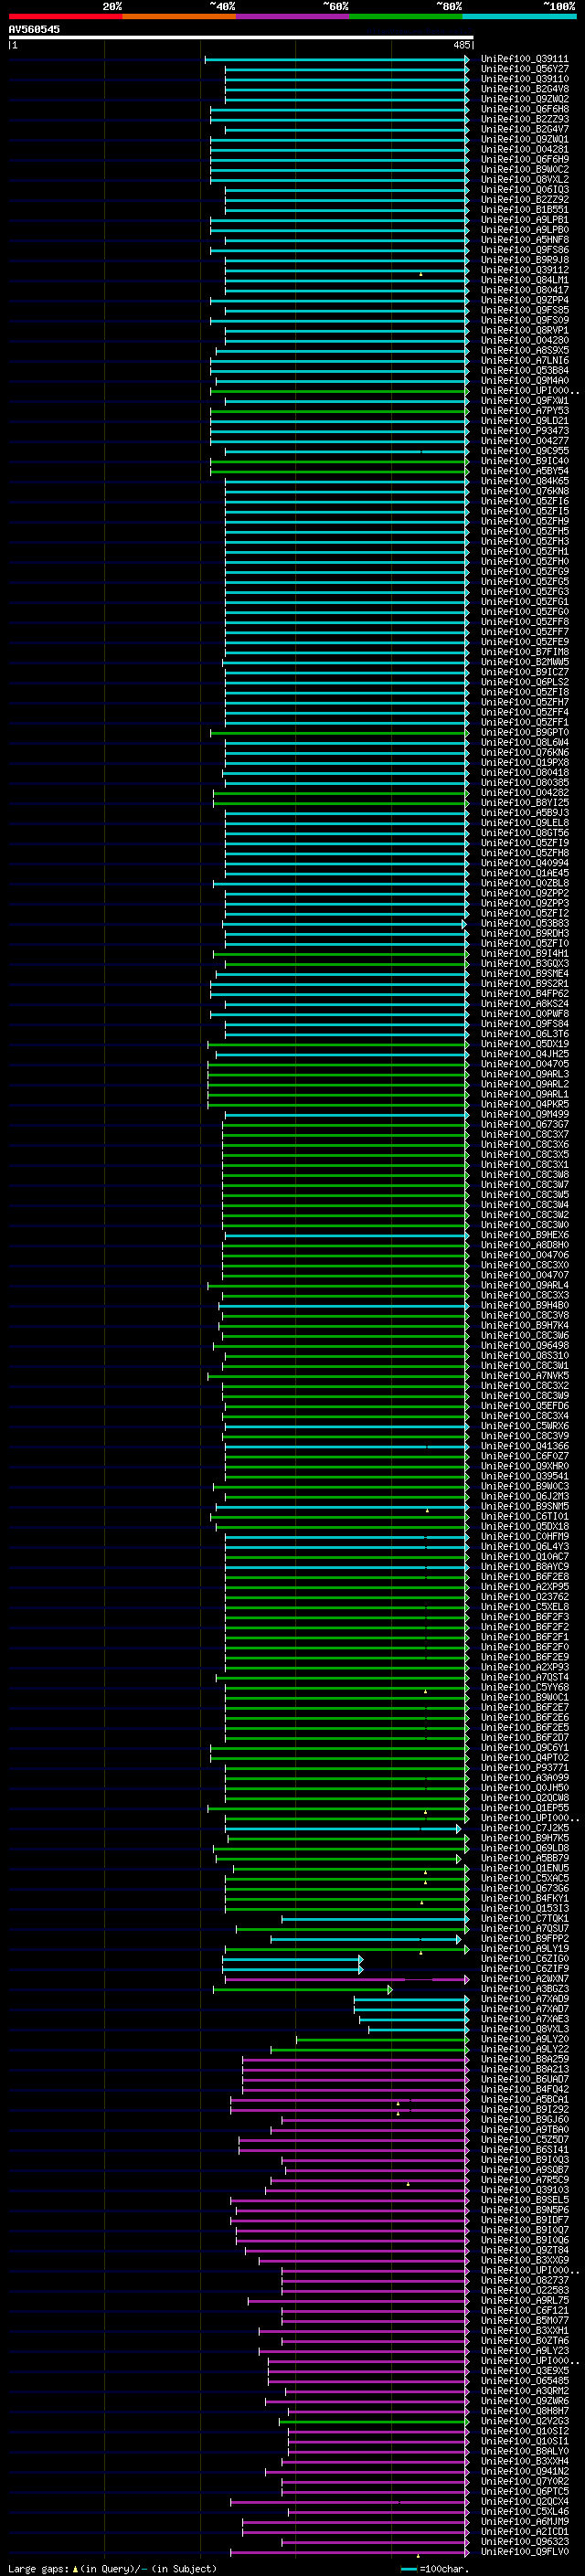Select the UniRef100_B9H4B0 label

tap(525, 1305)
